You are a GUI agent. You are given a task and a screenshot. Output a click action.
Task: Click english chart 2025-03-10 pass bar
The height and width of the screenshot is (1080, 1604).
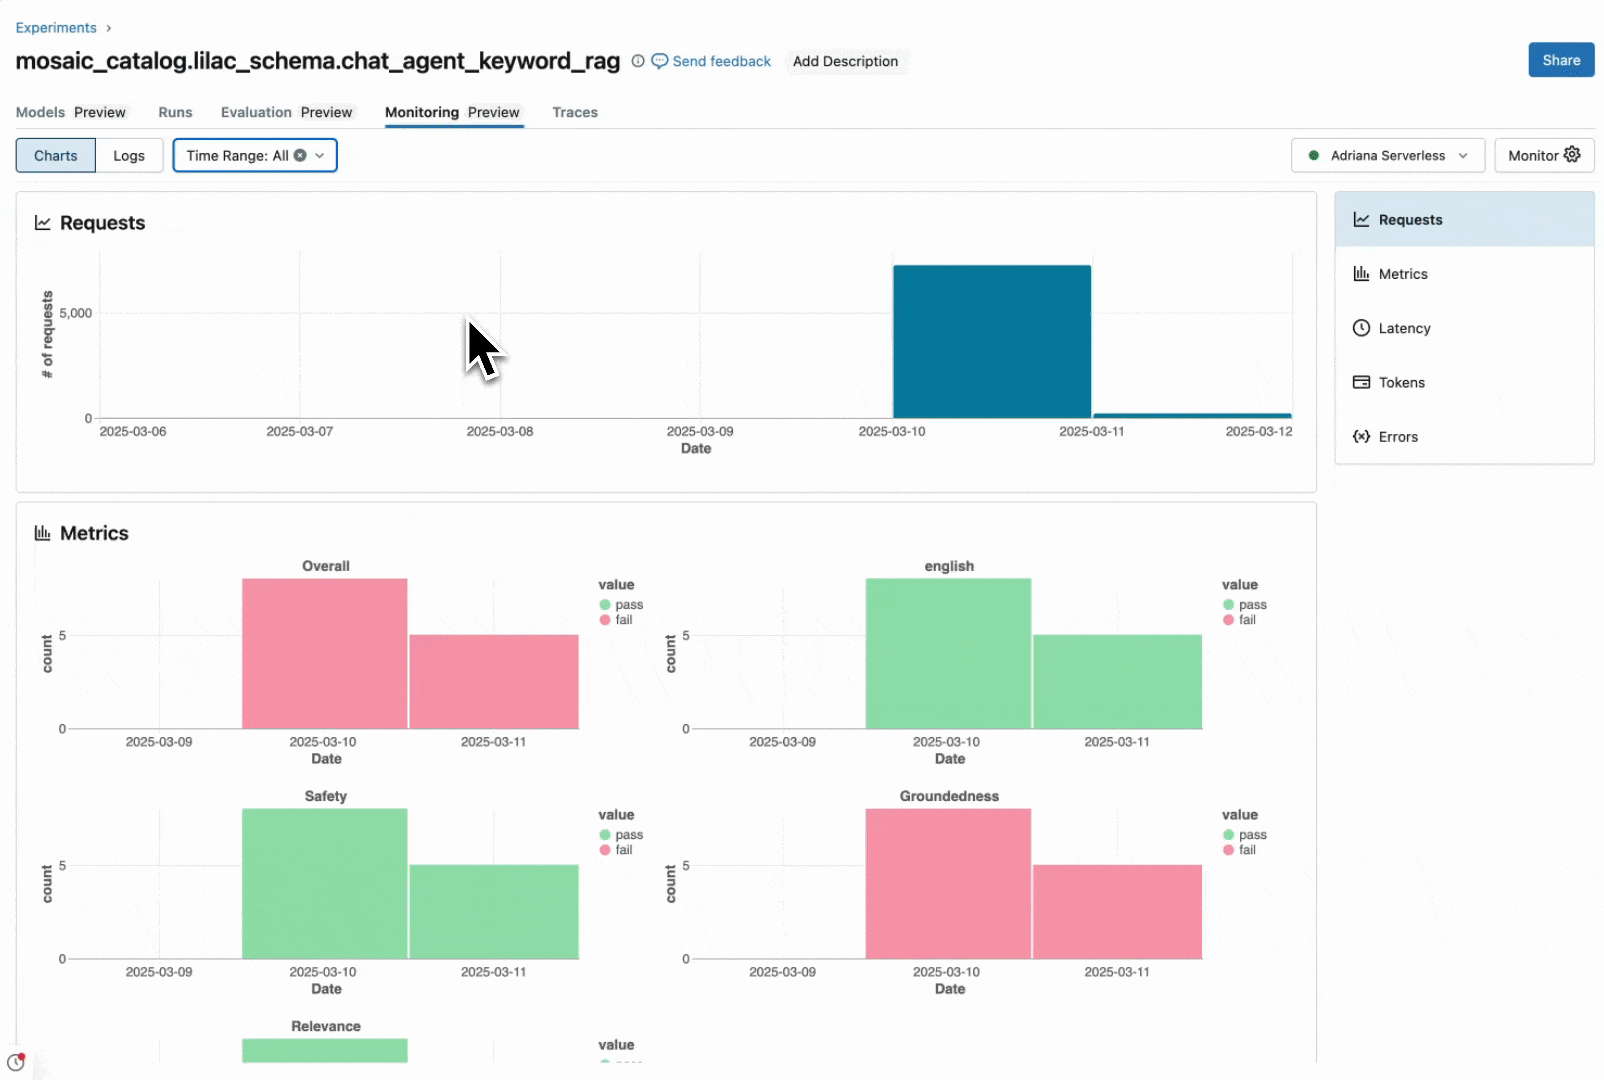(948, 654)
